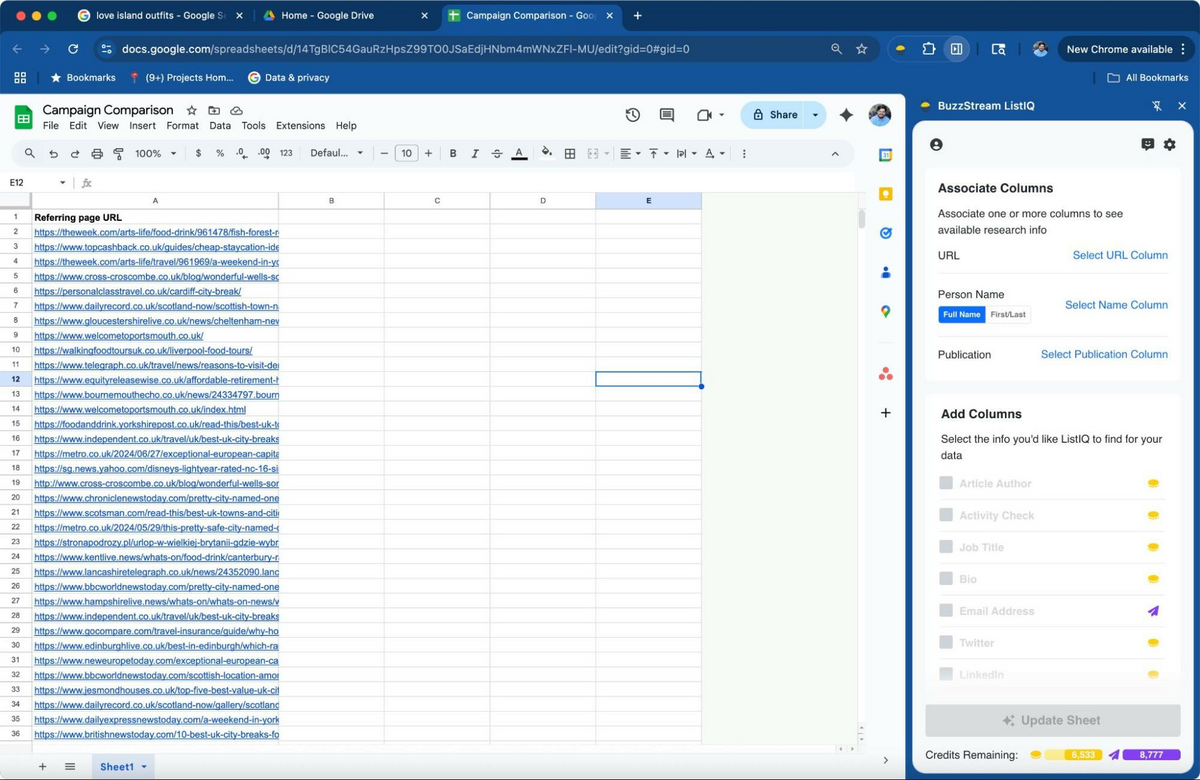Open the fill color tool
The height and width of the screenshot is (780, 1200).
coord(546,153)
